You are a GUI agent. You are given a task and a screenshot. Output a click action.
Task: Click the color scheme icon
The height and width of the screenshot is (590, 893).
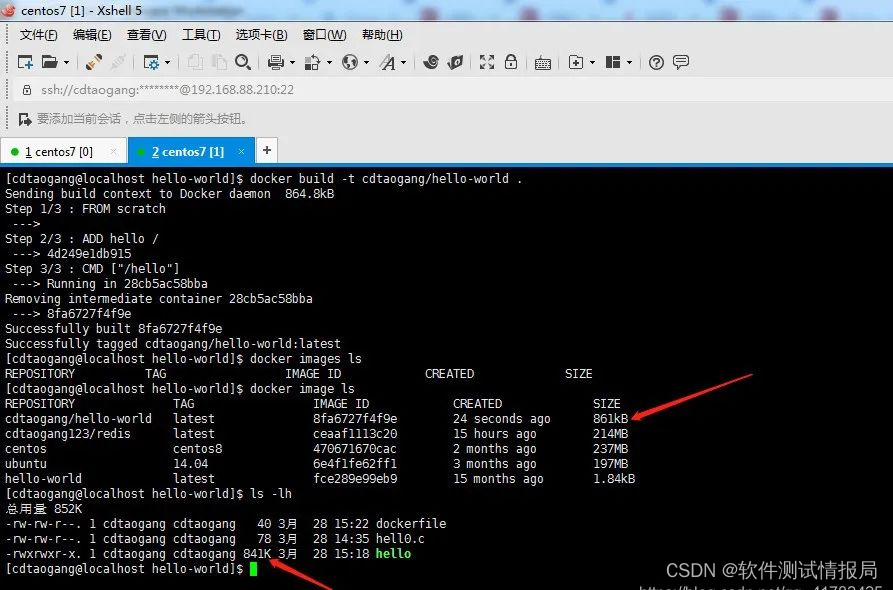(312, 62)
